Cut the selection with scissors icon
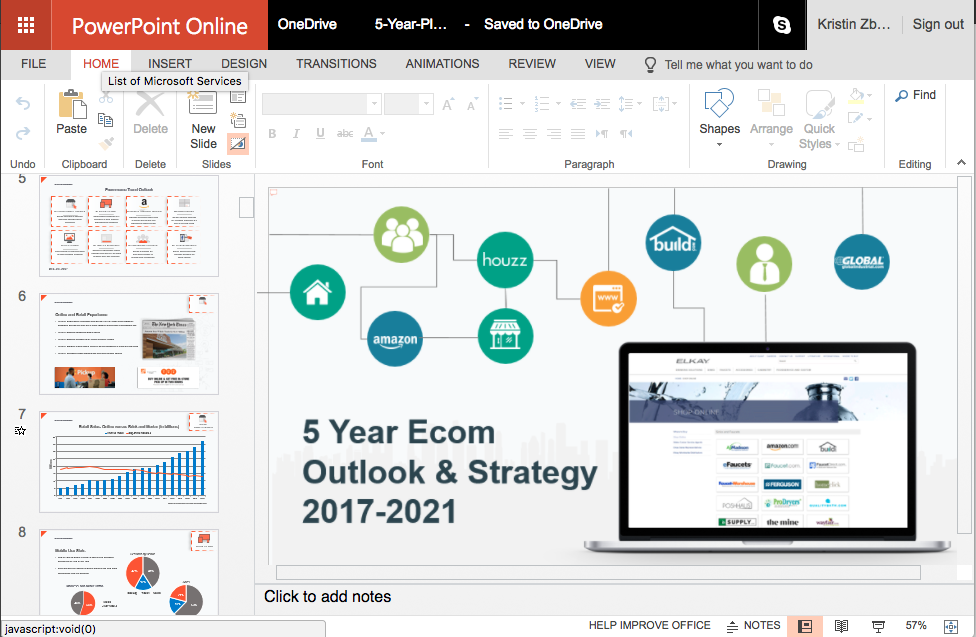The height and width of the screenshot is (637, 976). 106,98
